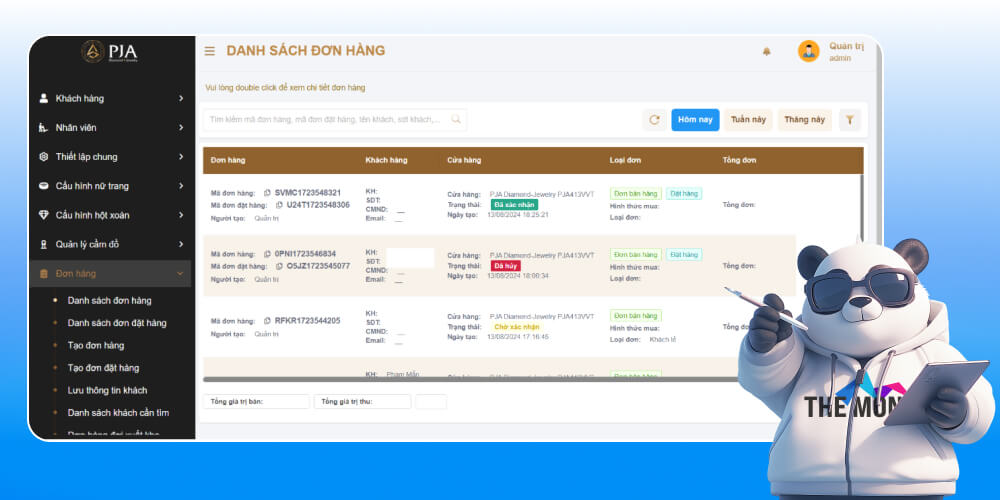Click the search magnifier icon
Image resolution: width=1000 pixels, height=500 pixels.
point(456,119)
